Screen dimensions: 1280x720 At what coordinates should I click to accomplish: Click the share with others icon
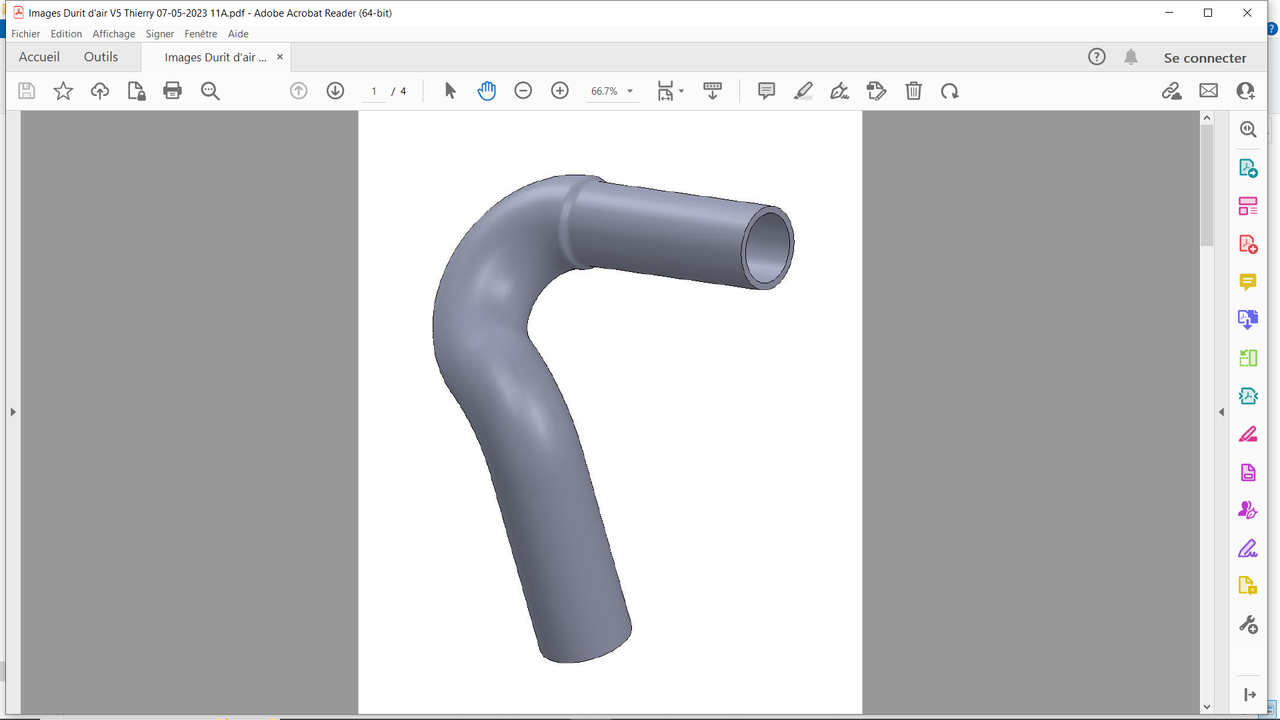point(1246,91)
